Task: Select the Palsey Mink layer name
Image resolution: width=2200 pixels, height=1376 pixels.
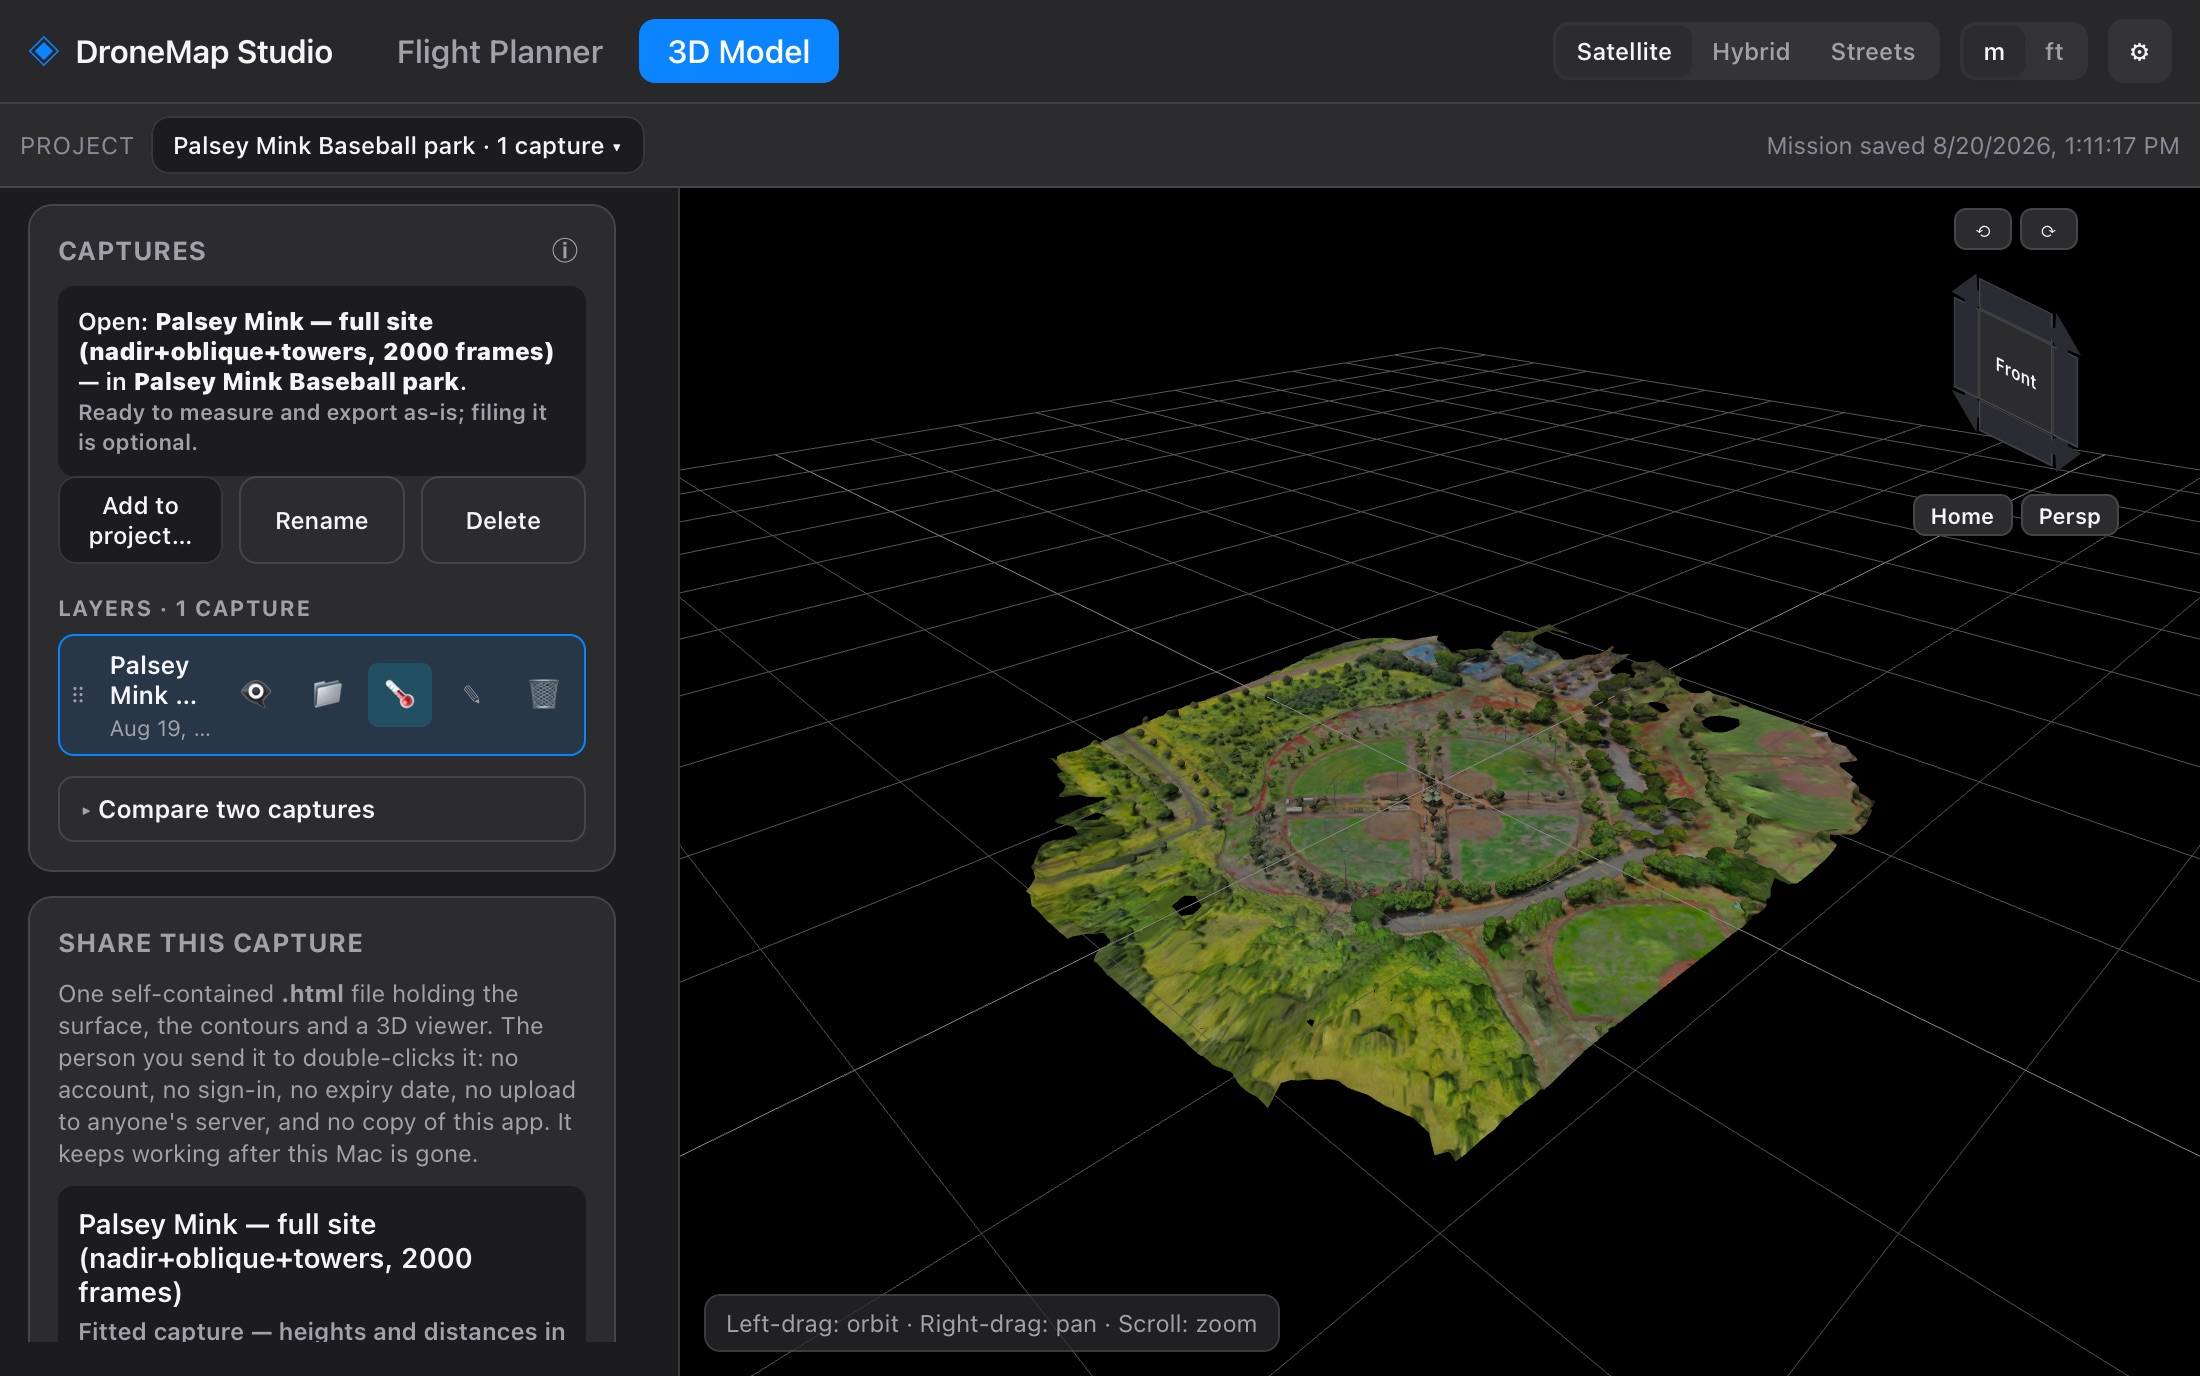Action: pos(153,680)
